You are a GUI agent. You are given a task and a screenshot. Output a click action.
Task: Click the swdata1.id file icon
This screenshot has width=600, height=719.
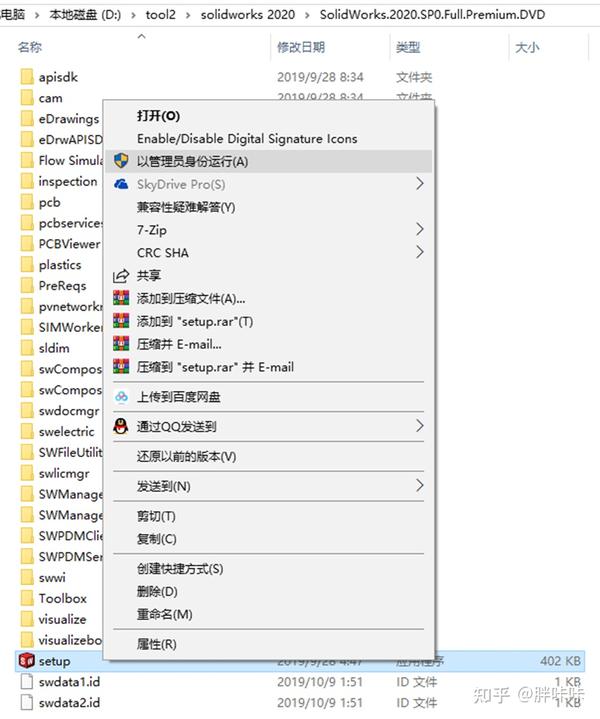click(x=28, y=682)
